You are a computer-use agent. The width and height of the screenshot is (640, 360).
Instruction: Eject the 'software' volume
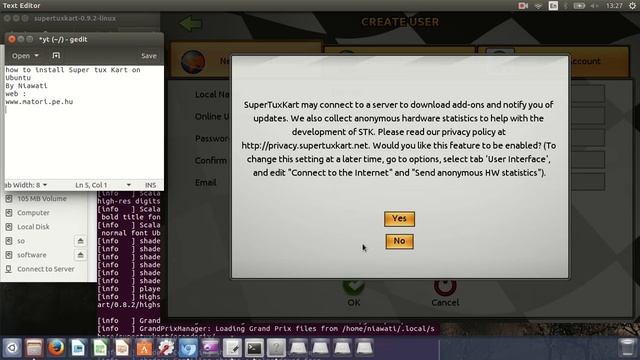(x=80, y=255)
